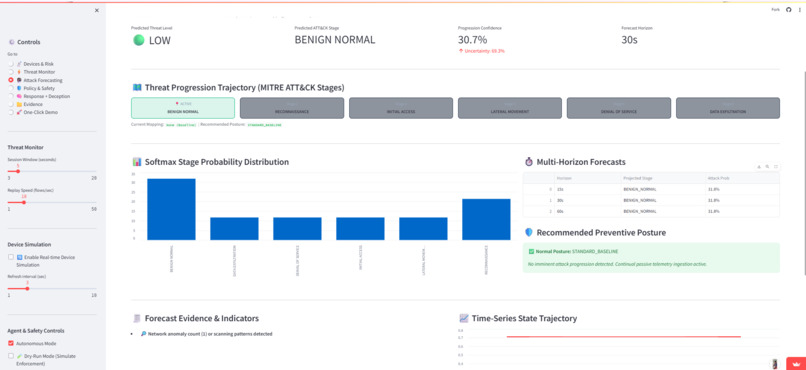Image resolution: width=806 pixels, height=370 pixels.
Task: Click the tallest BENIGN NORMAL chart bar
Action: [x=171, y=209]
